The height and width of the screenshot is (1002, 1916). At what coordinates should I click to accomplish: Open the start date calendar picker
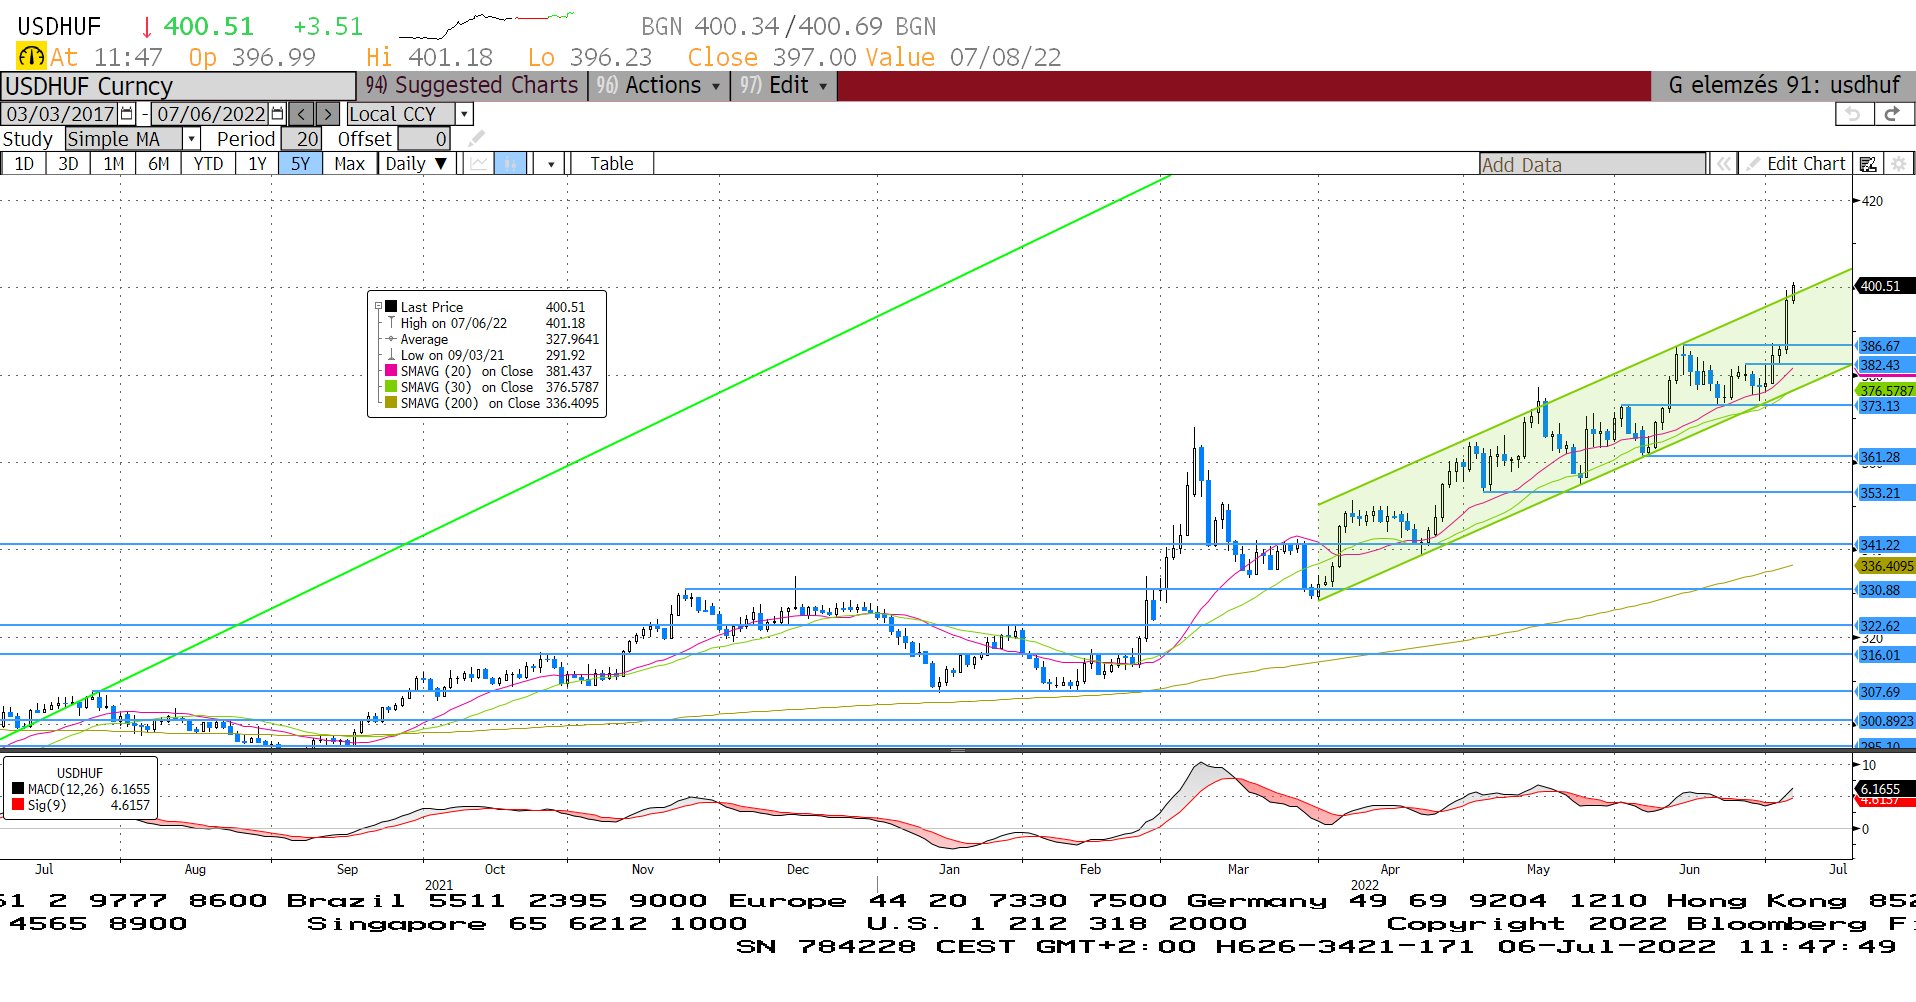coord(127,114)
